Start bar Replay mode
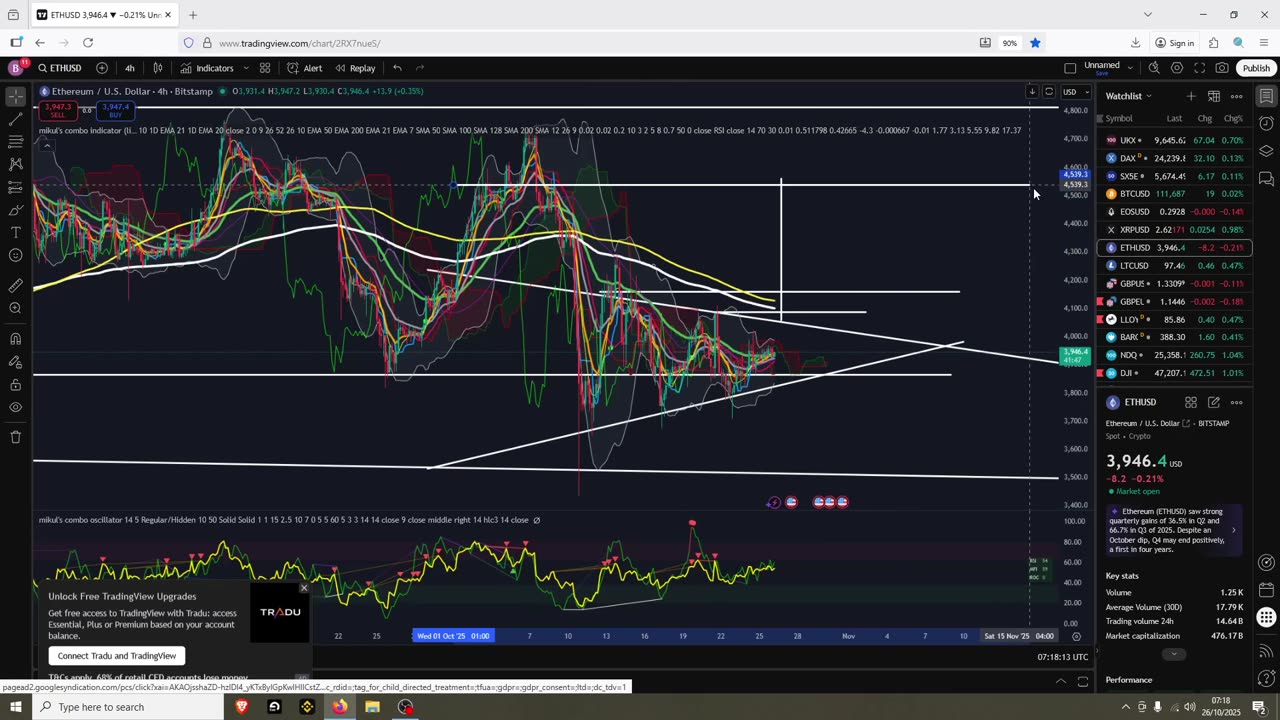 [x=355, y=68]
